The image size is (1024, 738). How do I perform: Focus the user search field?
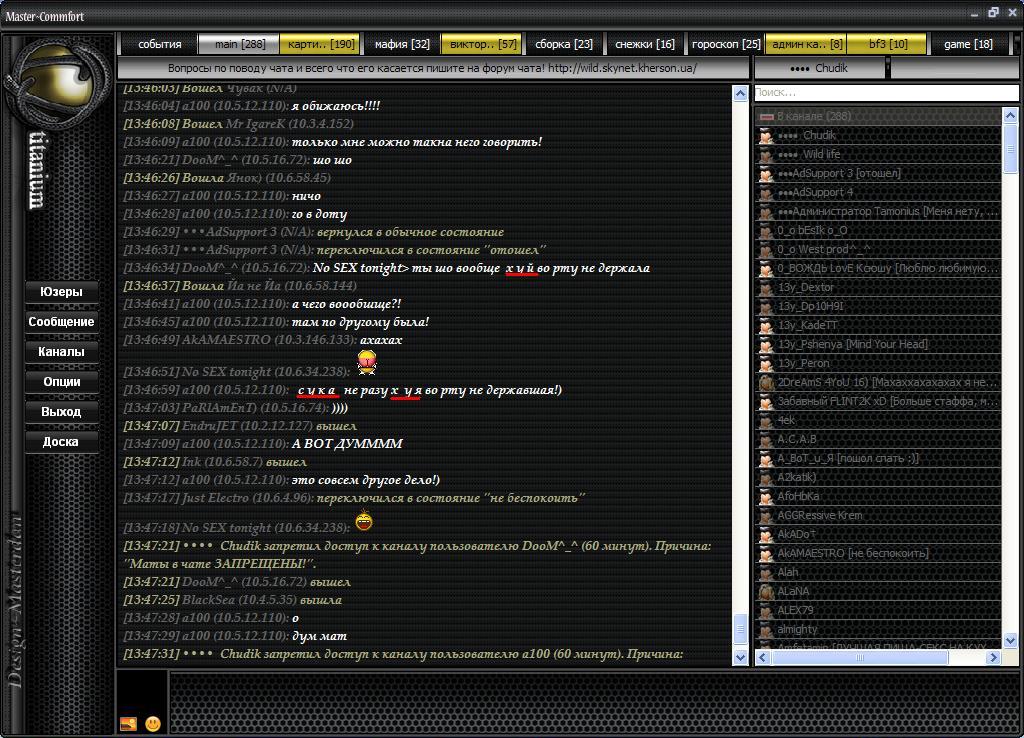(x=885, y=92)
